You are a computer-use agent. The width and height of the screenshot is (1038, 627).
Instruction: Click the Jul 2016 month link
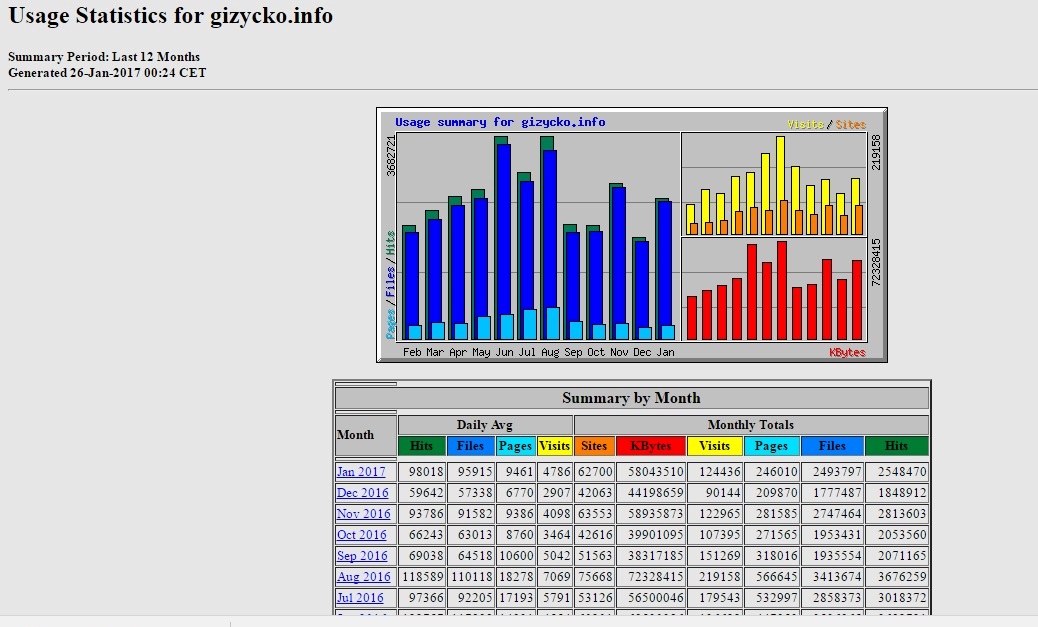click(360, 598)
